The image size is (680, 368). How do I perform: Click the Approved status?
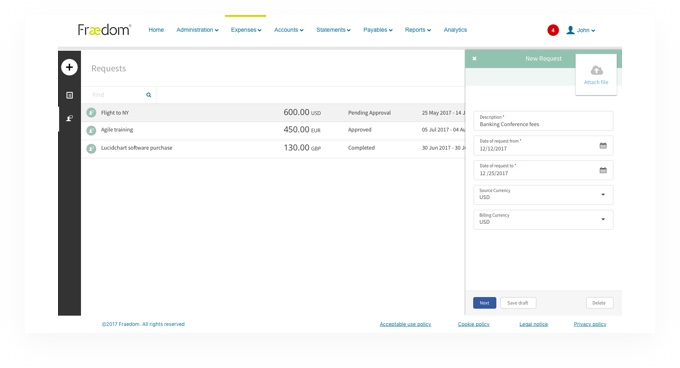[360, 130]
